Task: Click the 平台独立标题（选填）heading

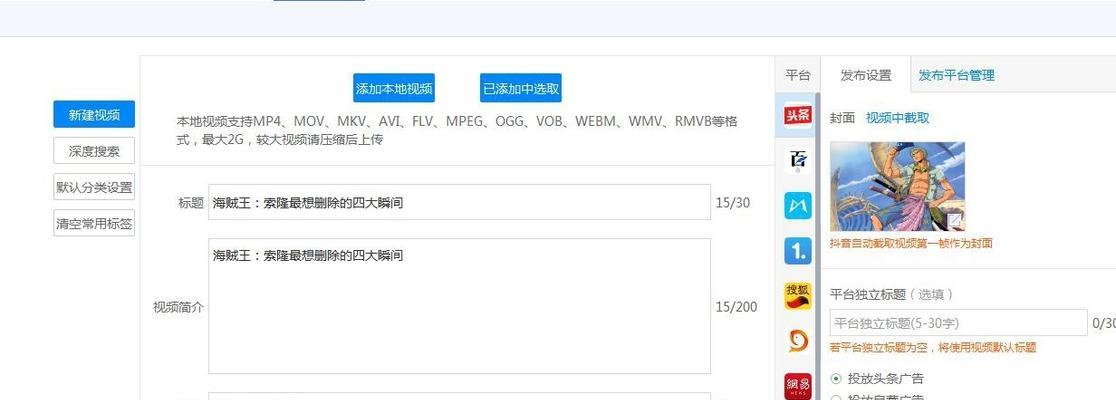Action: coord(891,294)
